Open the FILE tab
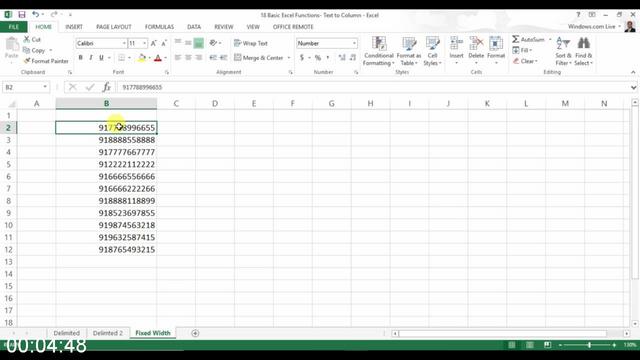The height and width of the screenshot is (360, 640). tap(13, 27)
